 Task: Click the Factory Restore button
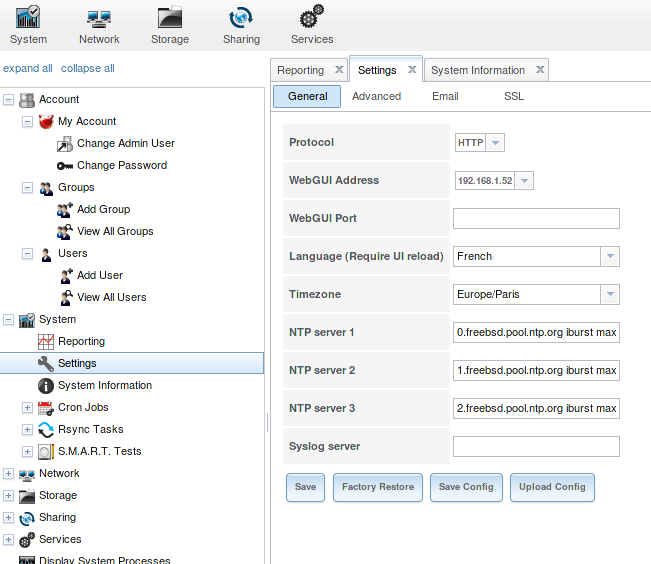point(378,487)
